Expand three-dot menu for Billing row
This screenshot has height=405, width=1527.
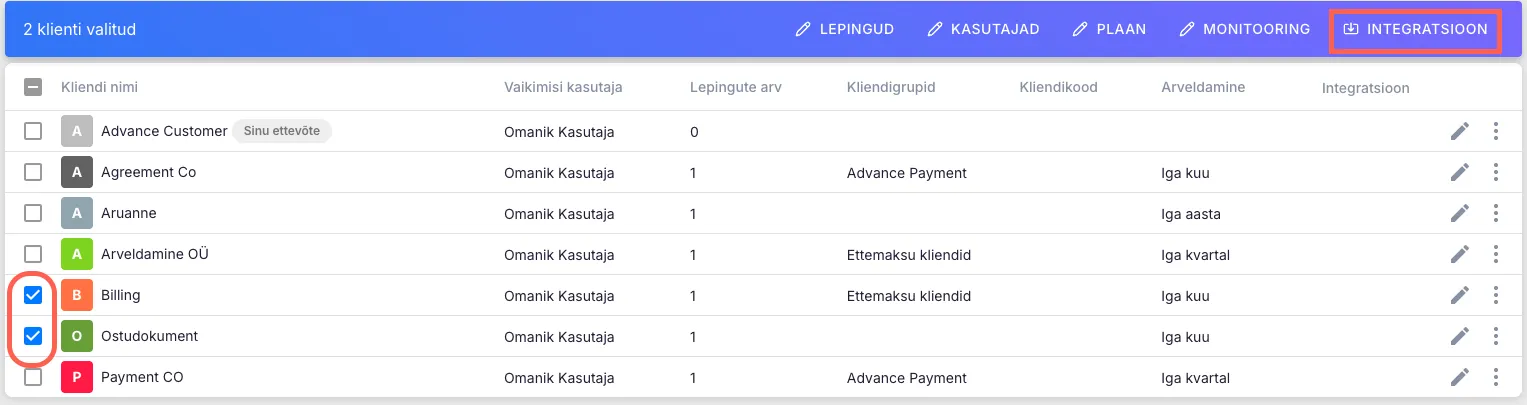[1496, 295]
